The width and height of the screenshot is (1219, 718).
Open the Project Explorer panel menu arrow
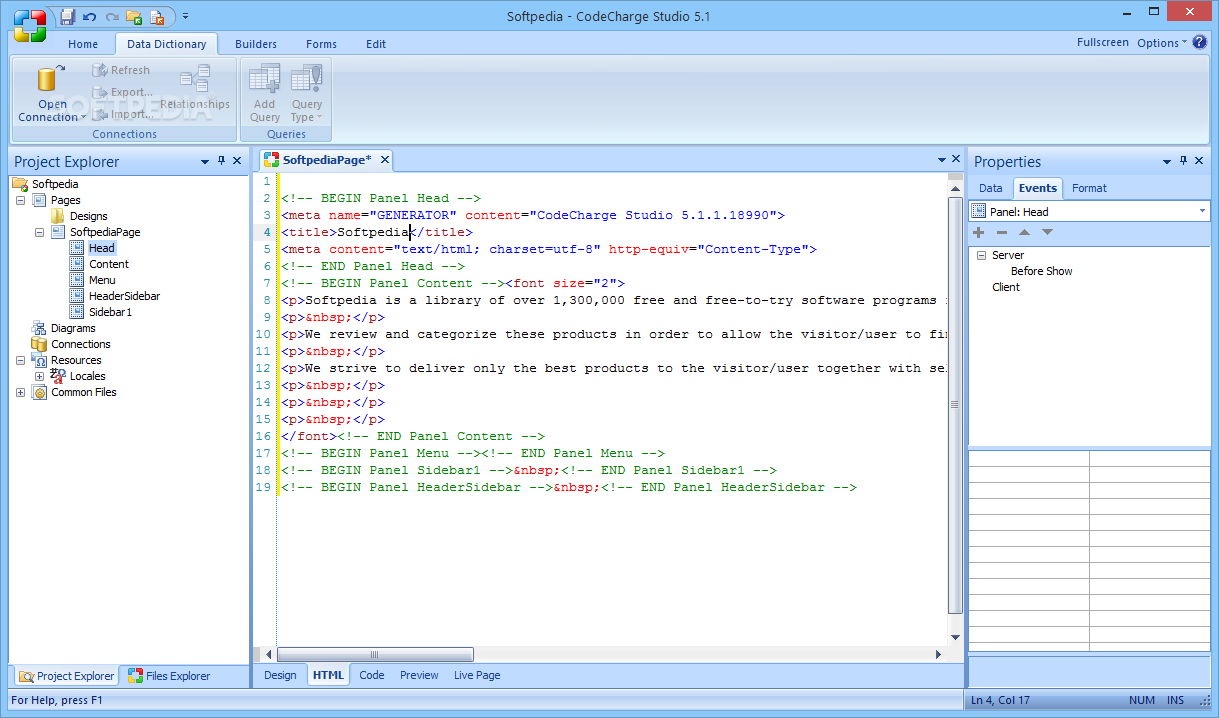(205, 161)
